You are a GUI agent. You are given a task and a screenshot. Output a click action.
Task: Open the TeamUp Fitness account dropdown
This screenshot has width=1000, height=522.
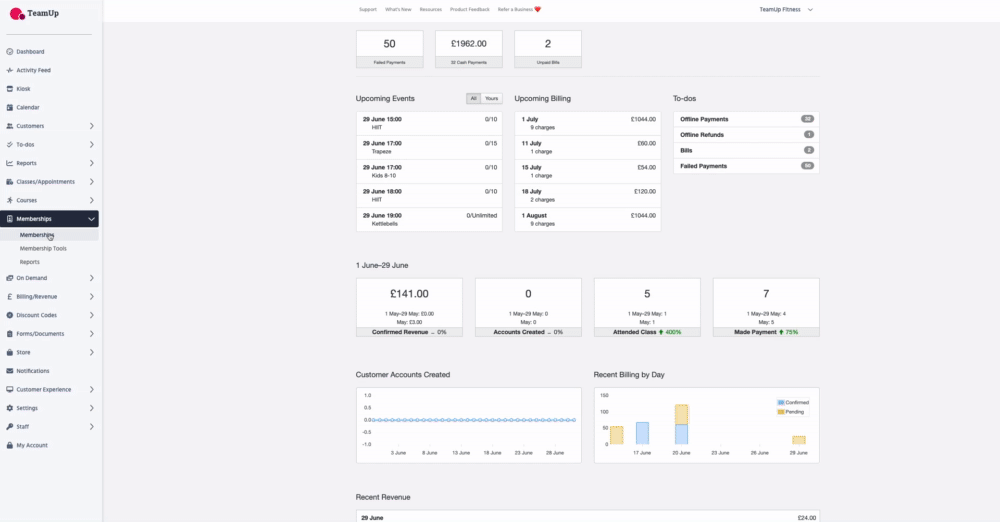coord(786,9)
